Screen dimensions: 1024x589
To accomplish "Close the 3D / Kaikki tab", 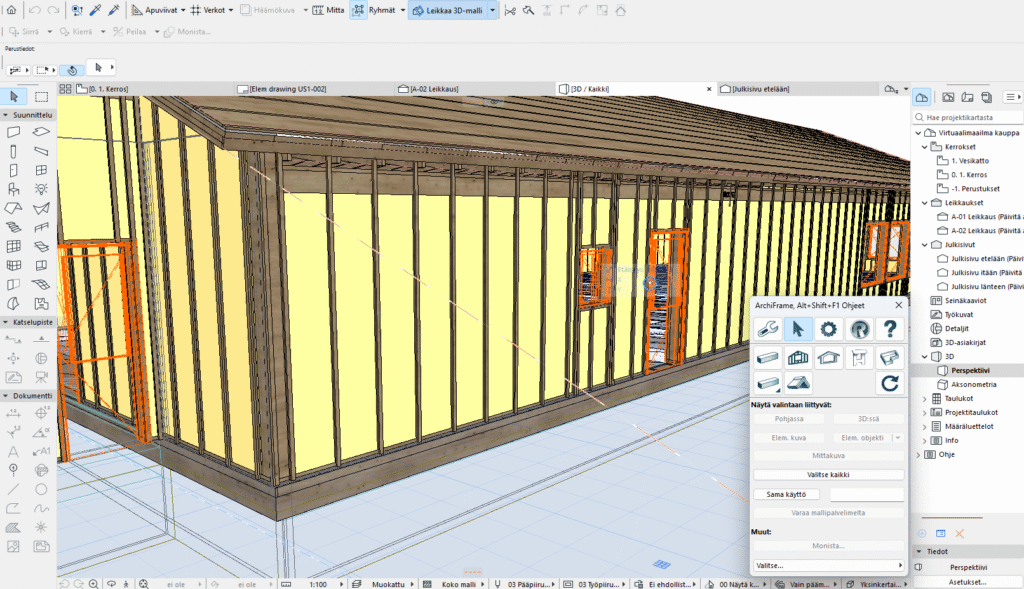I will tap(709, 89).
